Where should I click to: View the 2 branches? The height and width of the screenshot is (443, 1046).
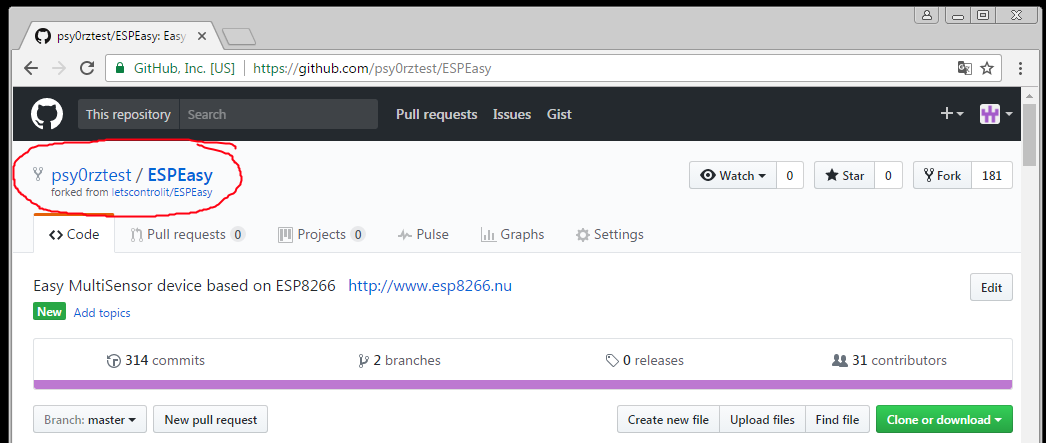click(399, 360)
